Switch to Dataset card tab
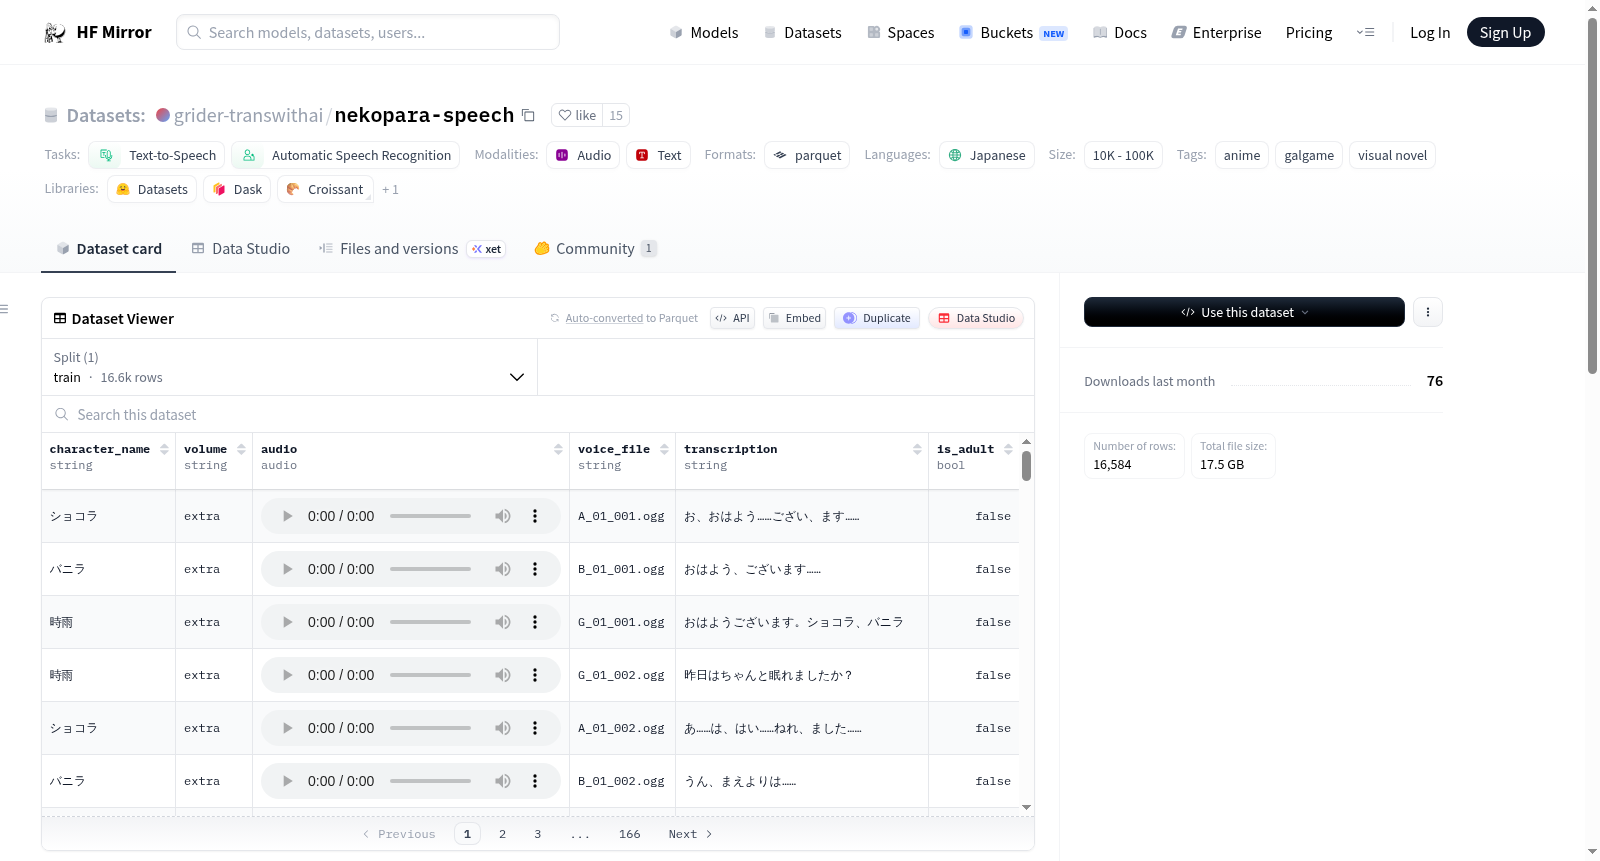 point(108,249)
